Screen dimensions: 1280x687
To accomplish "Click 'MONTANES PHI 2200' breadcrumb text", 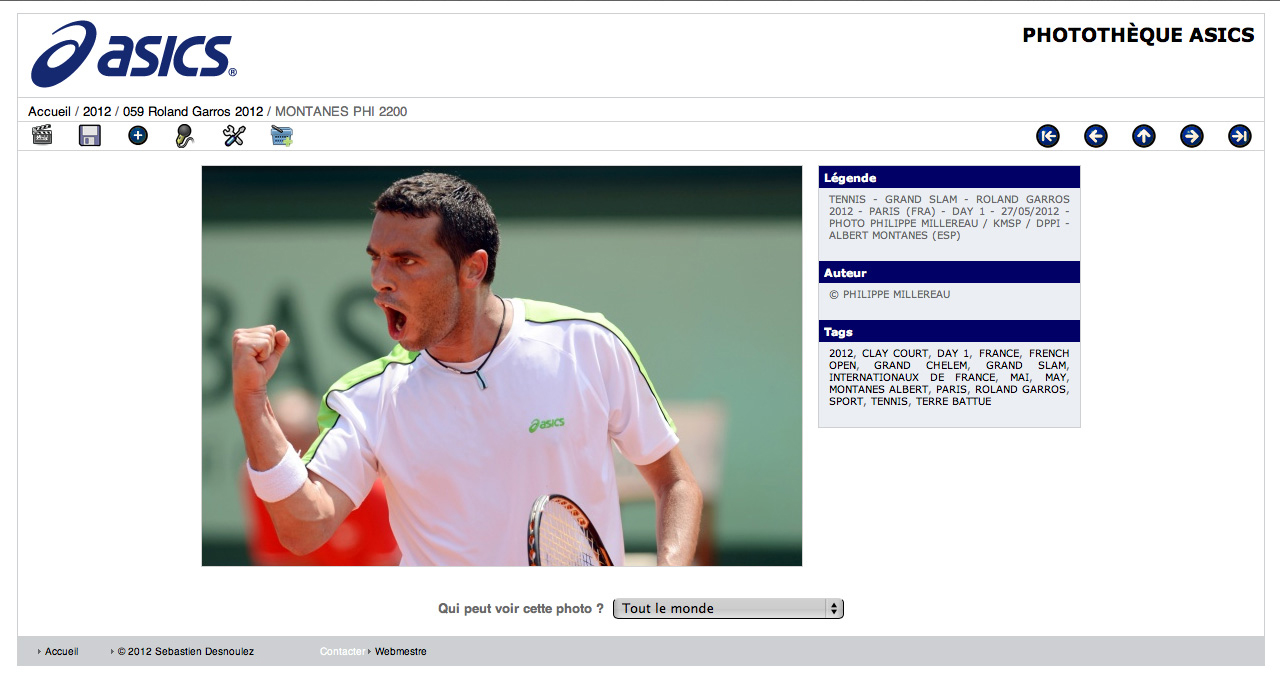I will (x=341, y=112).
